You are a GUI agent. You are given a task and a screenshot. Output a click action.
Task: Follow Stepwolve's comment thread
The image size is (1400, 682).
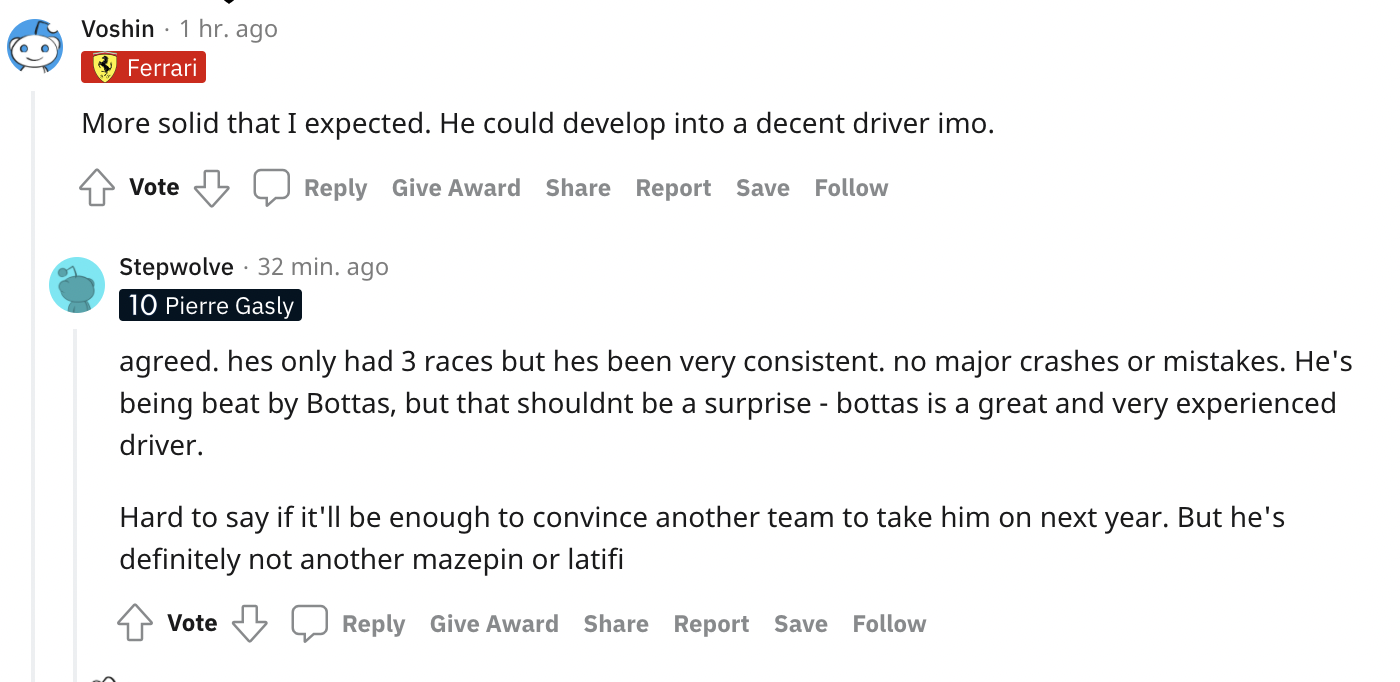pyautogui.click(x=889, y=624)
